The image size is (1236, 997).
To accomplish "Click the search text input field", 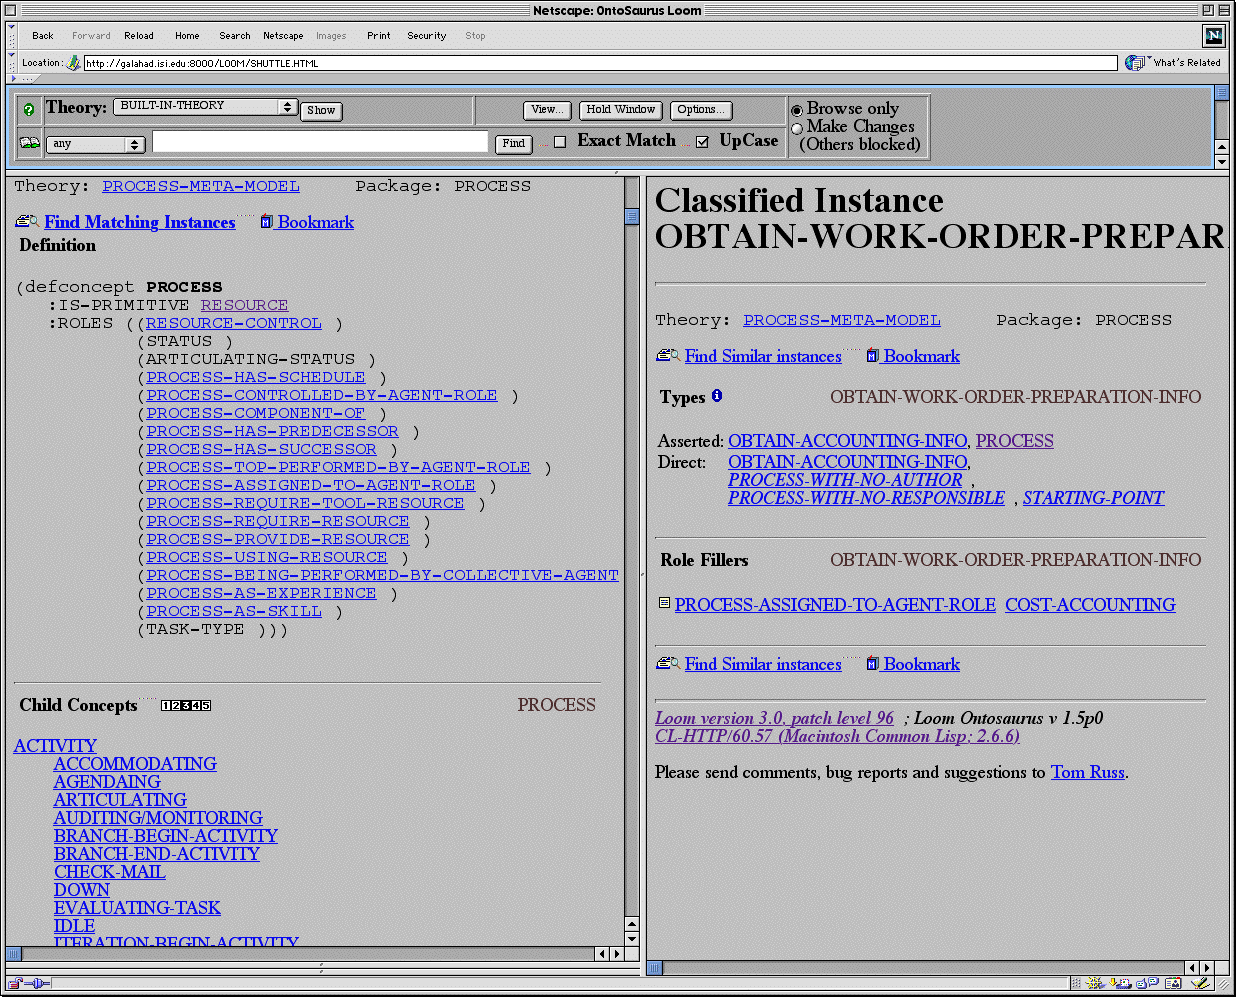I will 320,143.
